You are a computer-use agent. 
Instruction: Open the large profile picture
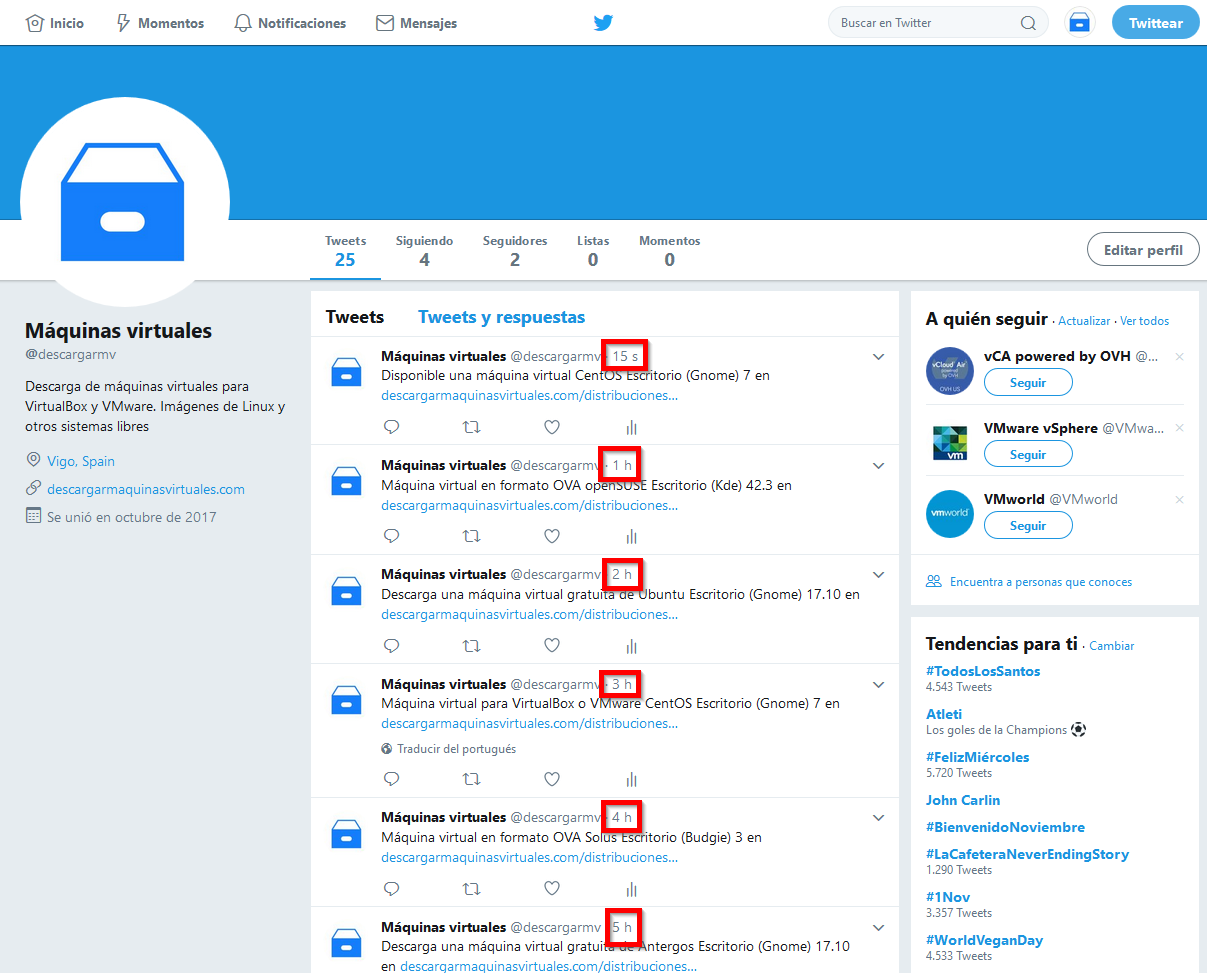[124, 200]
